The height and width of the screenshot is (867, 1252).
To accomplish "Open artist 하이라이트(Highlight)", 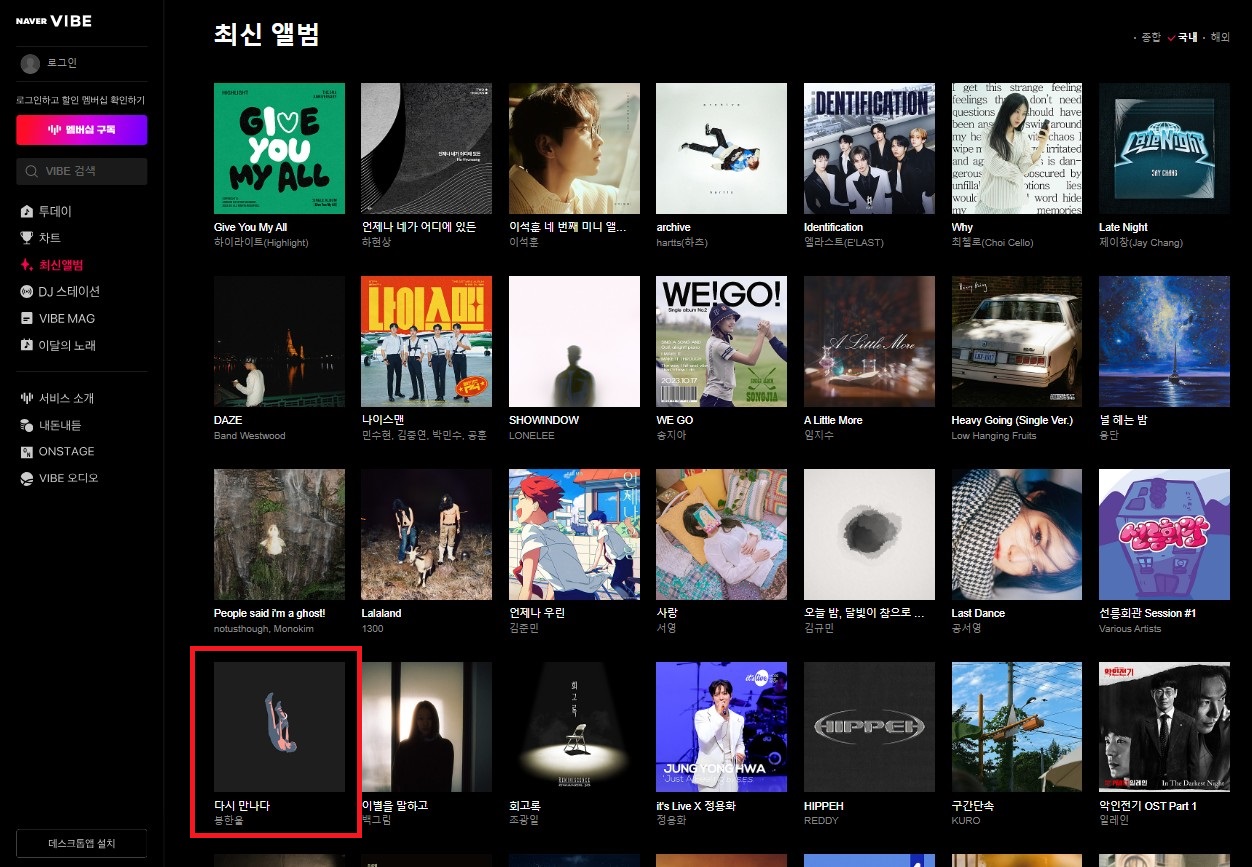I will click(261, 243).
